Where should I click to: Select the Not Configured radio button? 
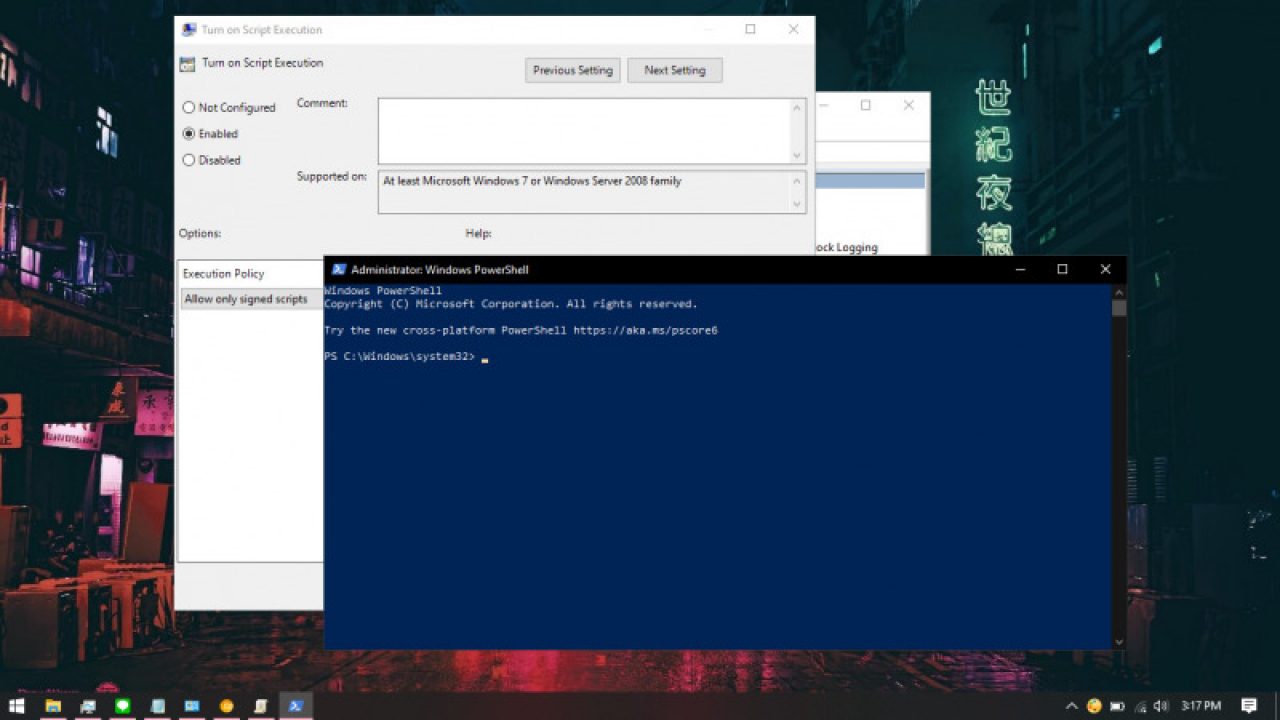(x=189, y=107)
